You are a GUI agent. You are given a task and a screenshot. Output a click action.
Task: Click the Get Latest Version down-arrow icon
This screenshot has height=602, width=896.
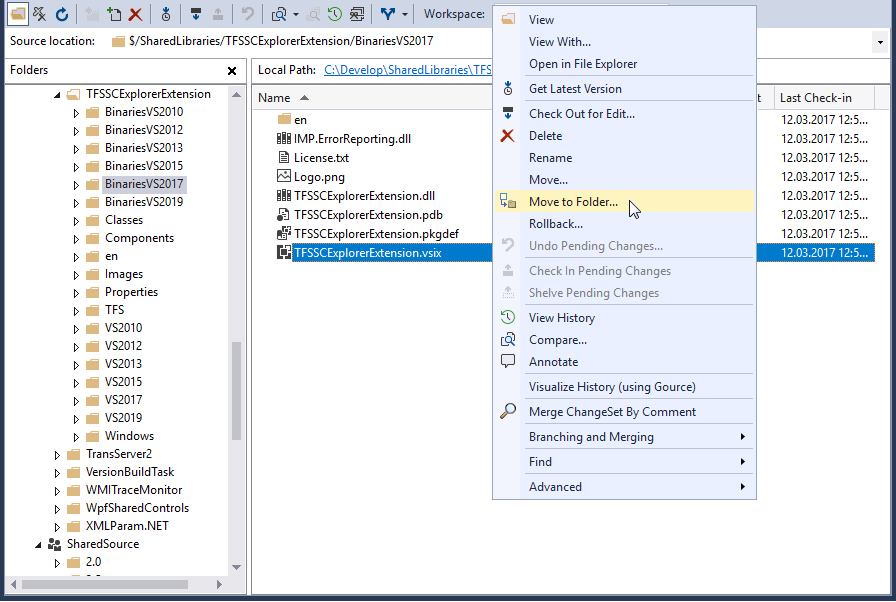coord(166,14)
